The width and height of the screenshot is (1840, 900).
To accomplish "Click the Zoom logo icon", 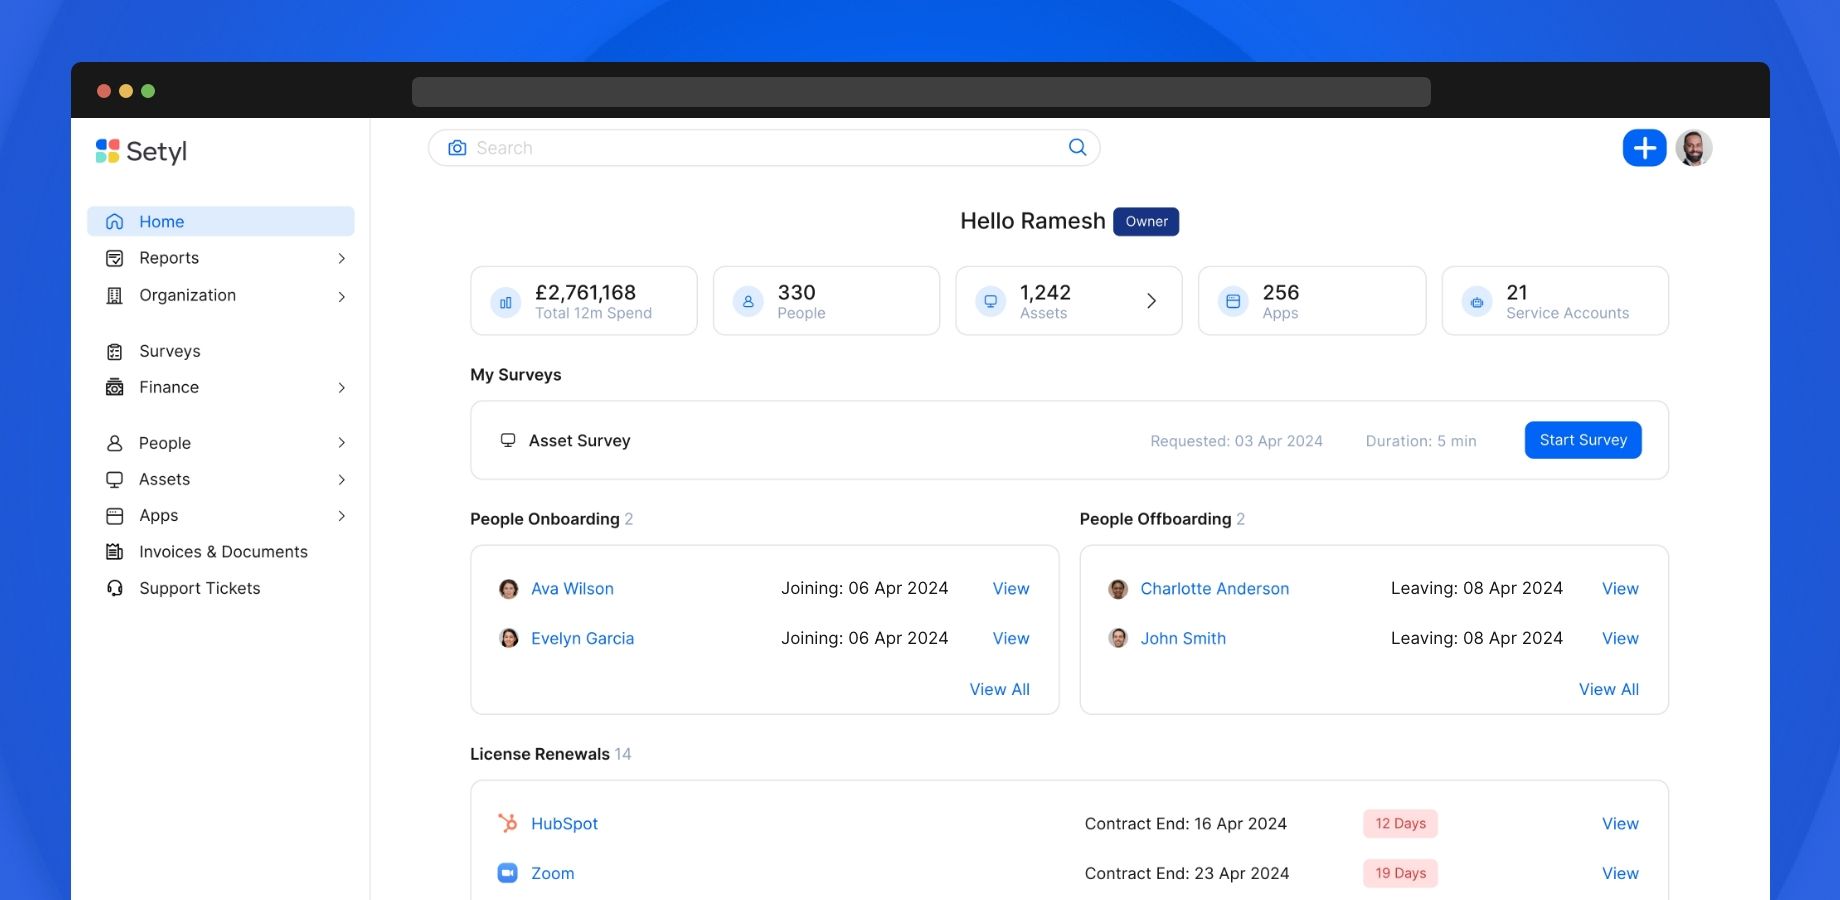I will (508, 873).
